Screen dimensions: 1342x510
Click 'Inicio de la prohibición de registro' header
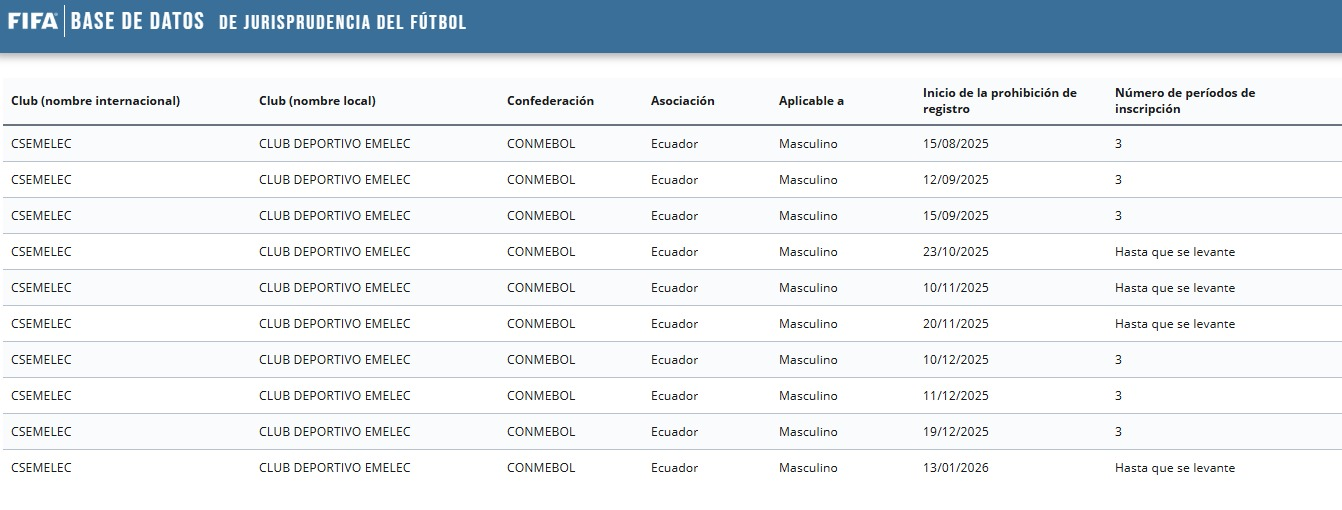click(x=999, y=101)
